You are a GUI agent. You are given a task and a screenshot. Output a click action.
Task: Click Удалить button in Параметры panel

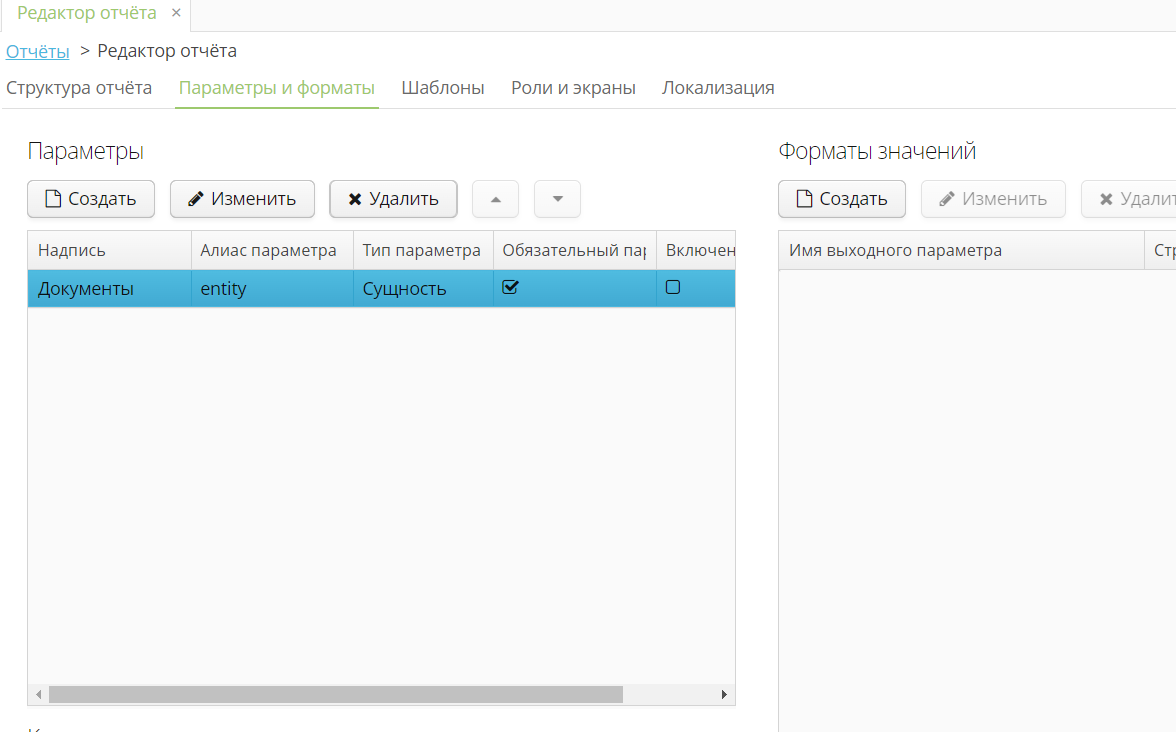[x=393, y=199]
